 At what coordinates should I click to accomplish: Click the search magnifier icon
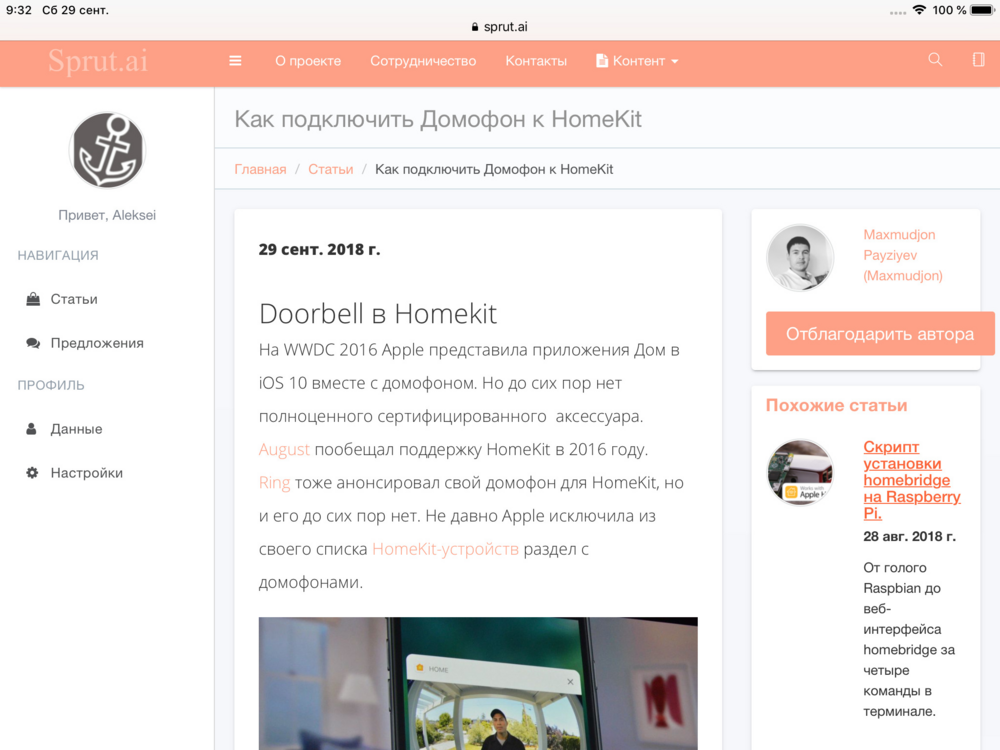[935, 59]
